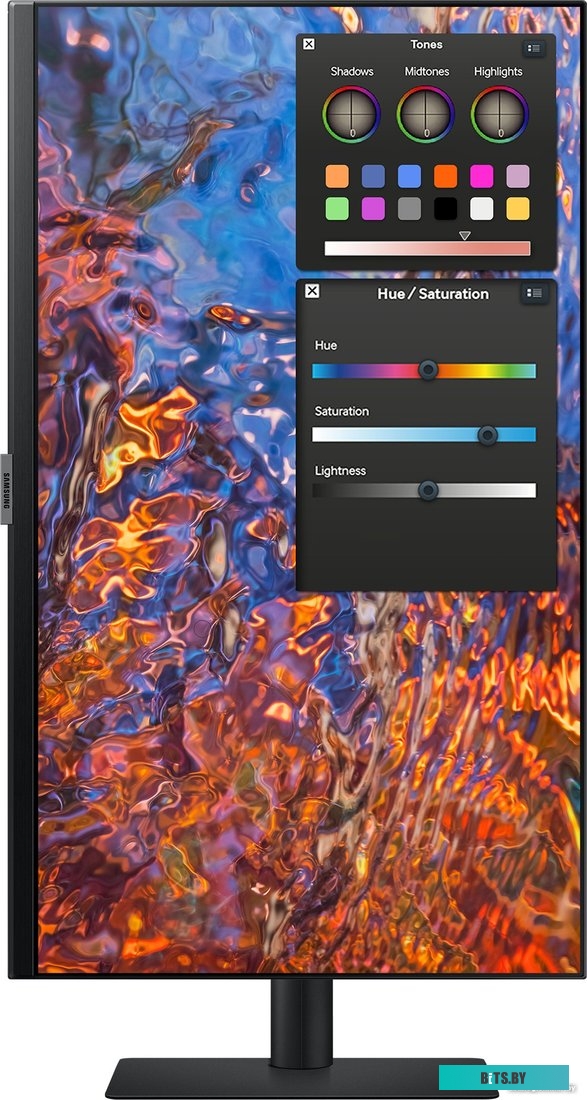Click the Midtones color wheel

[426, 114]
